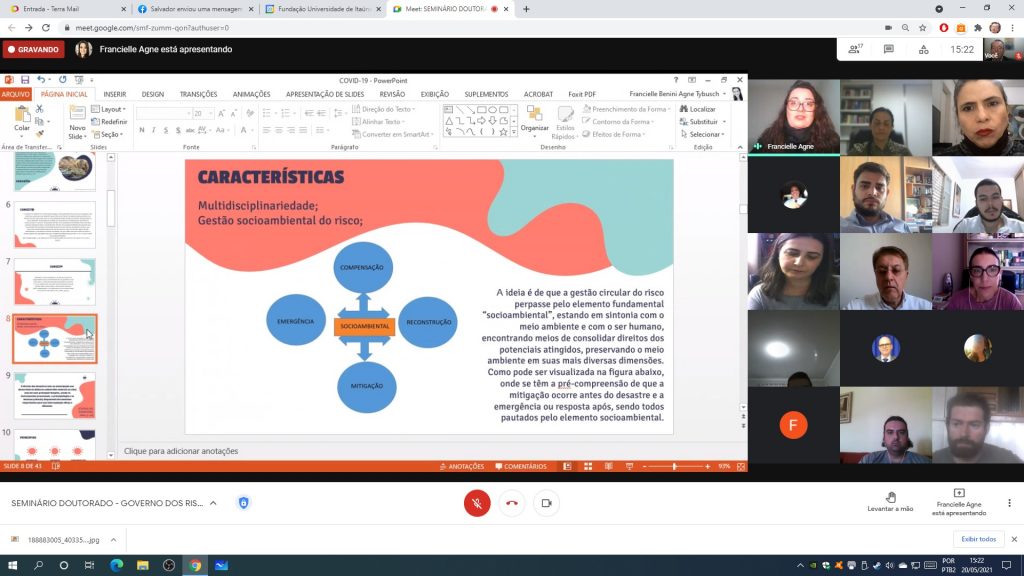Turn on the camera in Meet
The height and width of the screenshot is (576, 1024).
(x=546, y=503)
